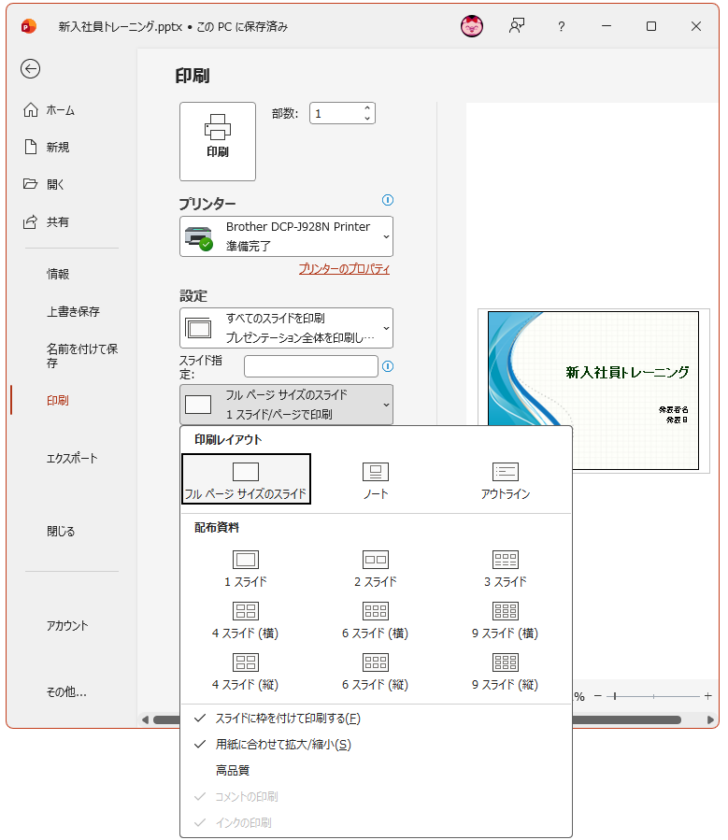
Task: Choose the アウトライン layout icon
Action: pyautogui.click(x=505, y=472)
